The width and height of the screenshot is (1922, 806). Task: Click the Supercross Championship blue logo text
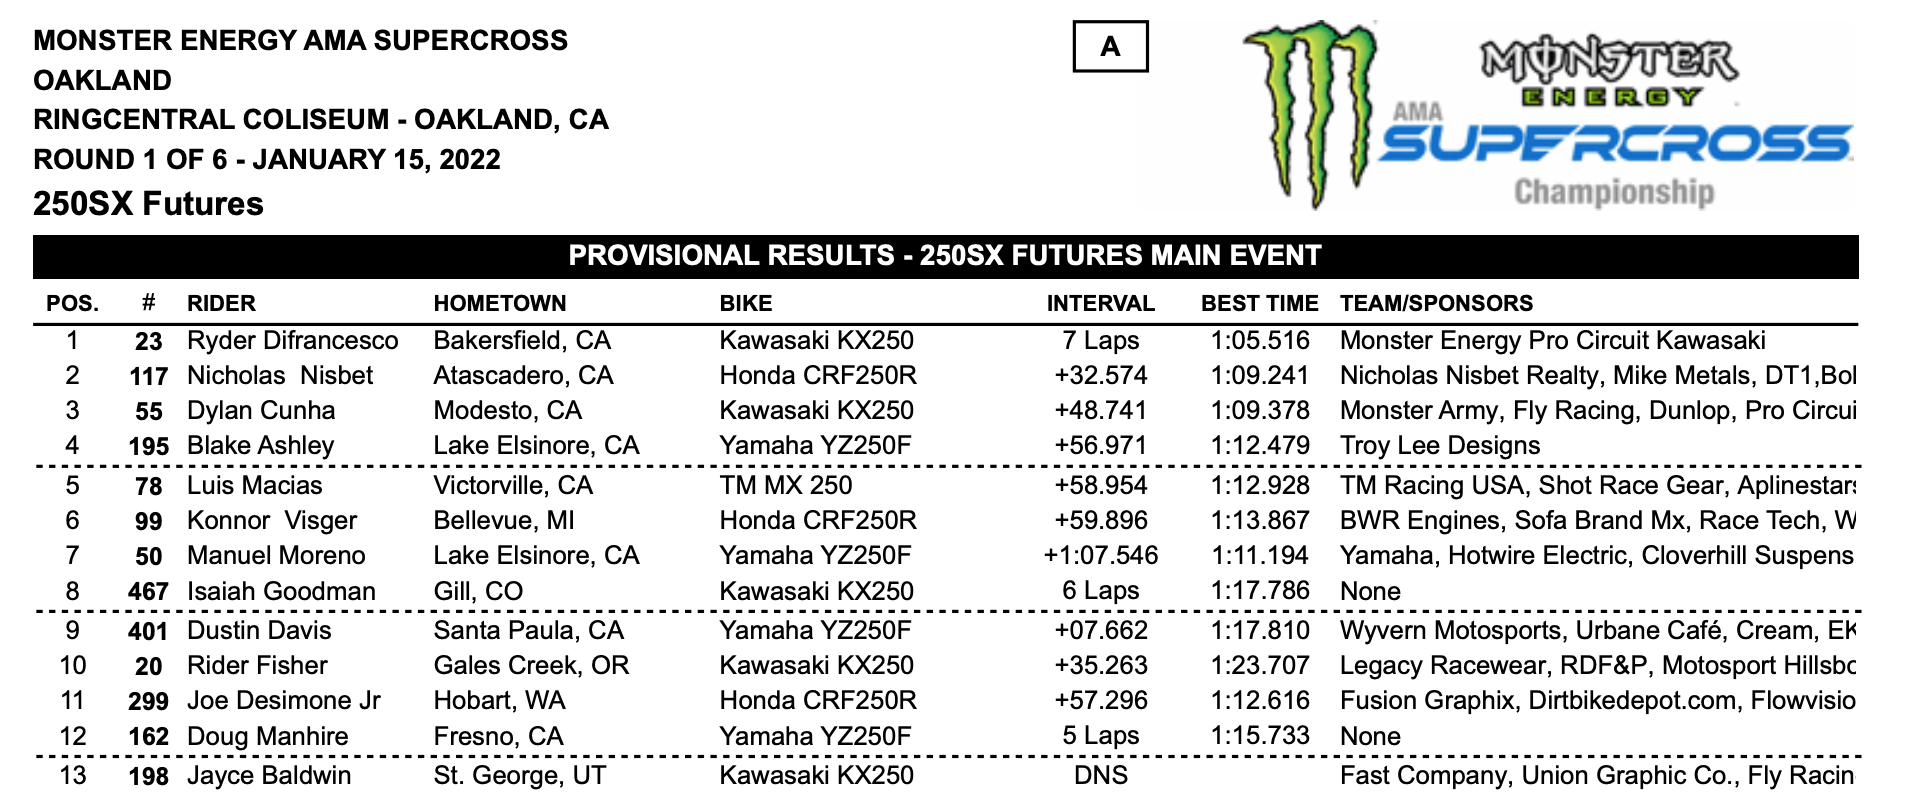1615,145
